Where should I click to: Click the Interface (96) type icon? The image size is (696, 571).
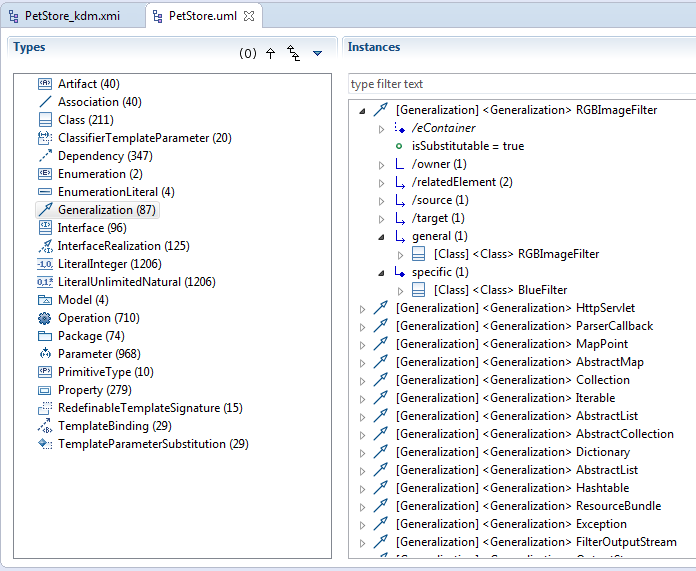point(45,228)
